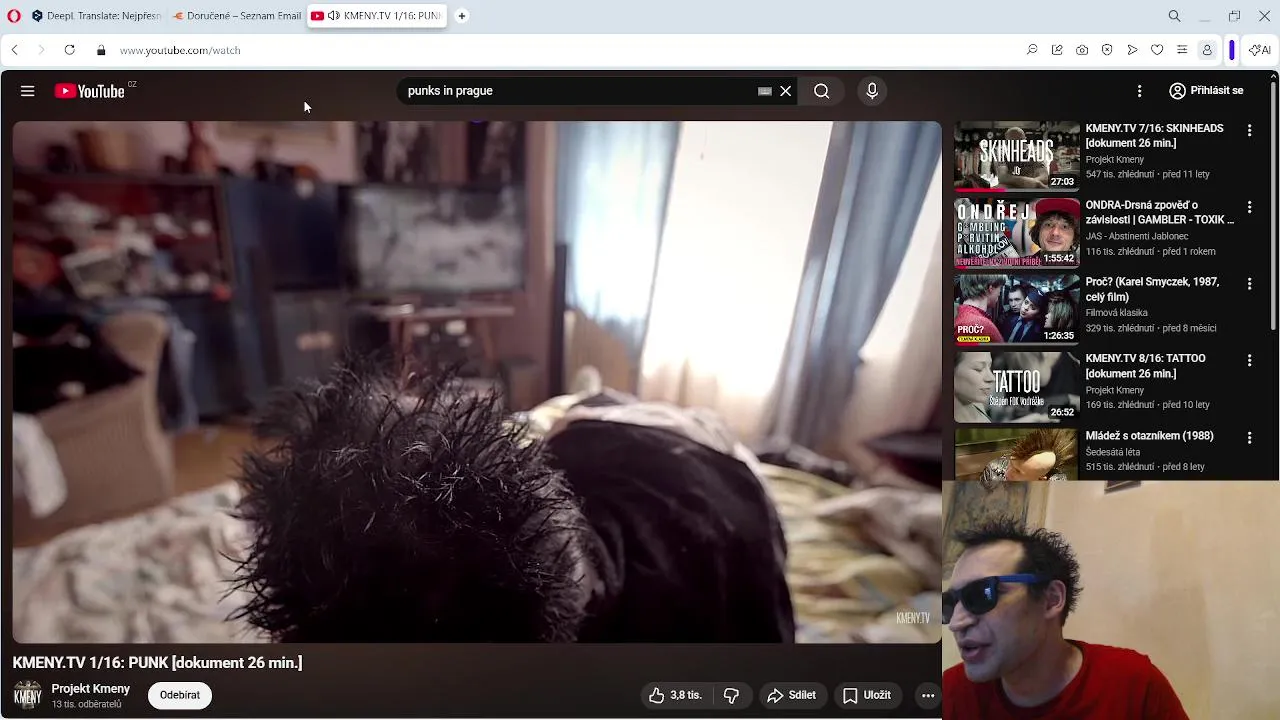Go to YouTube home via logo
The image size is (1280, 720).
pyautogui.click(x=90, y=91)
